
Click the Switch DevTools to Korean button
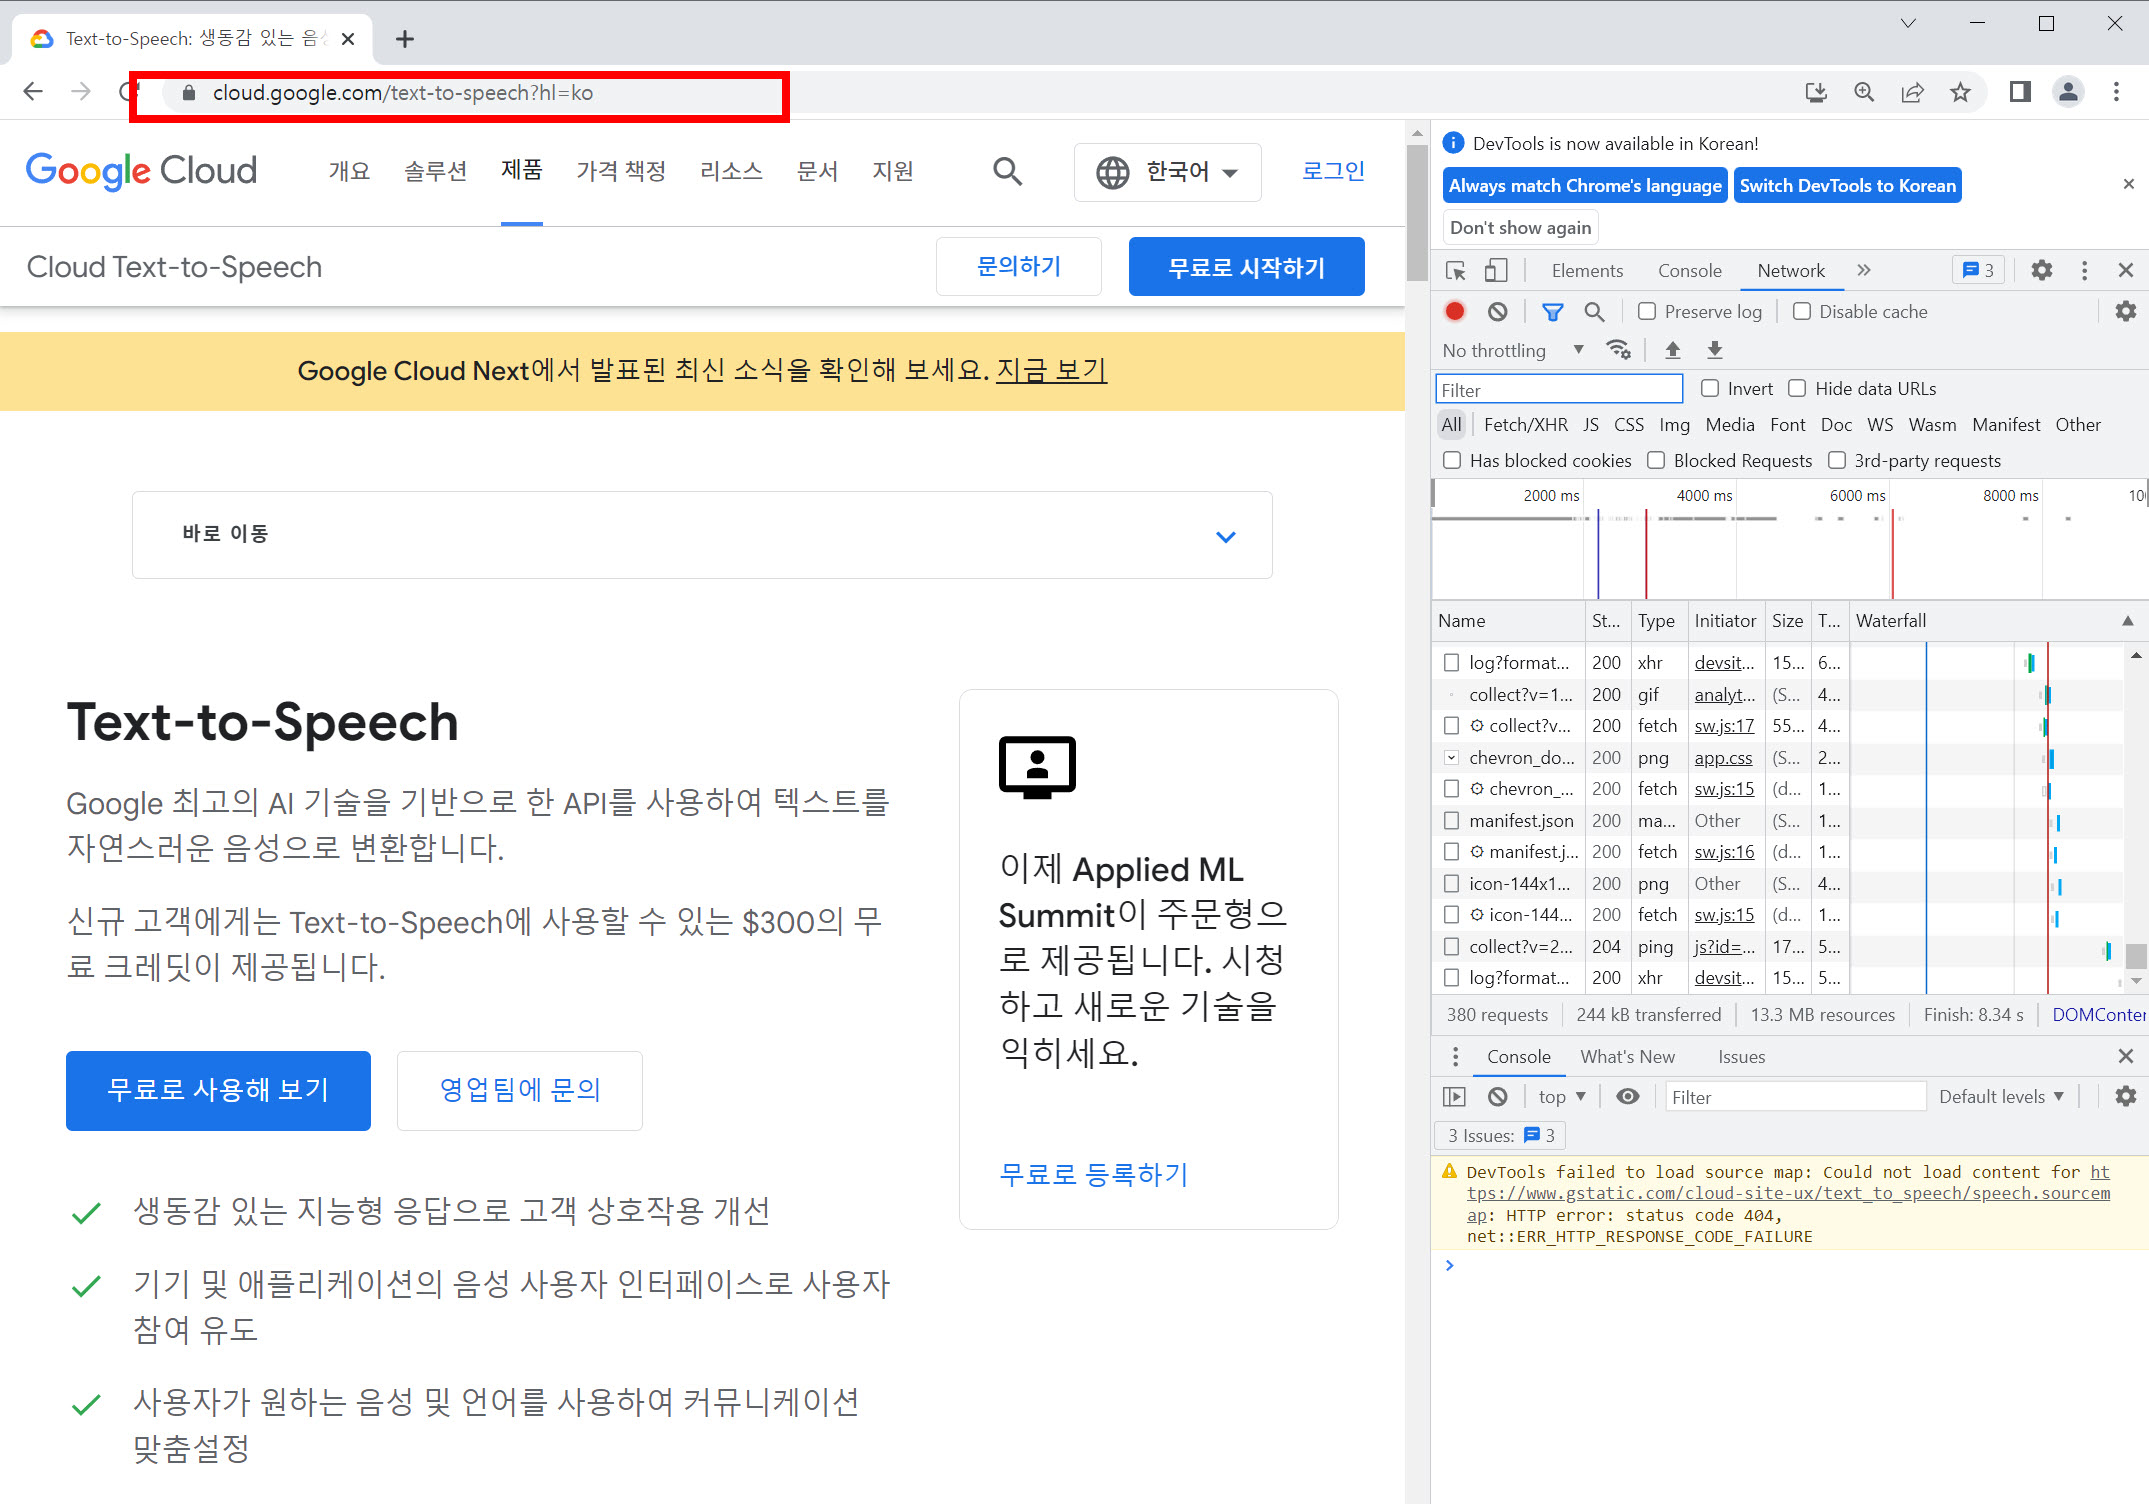(1847, 186)
